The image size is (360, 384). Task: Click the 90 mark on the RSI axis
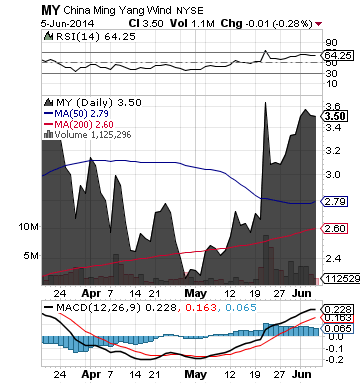[332, 43]
